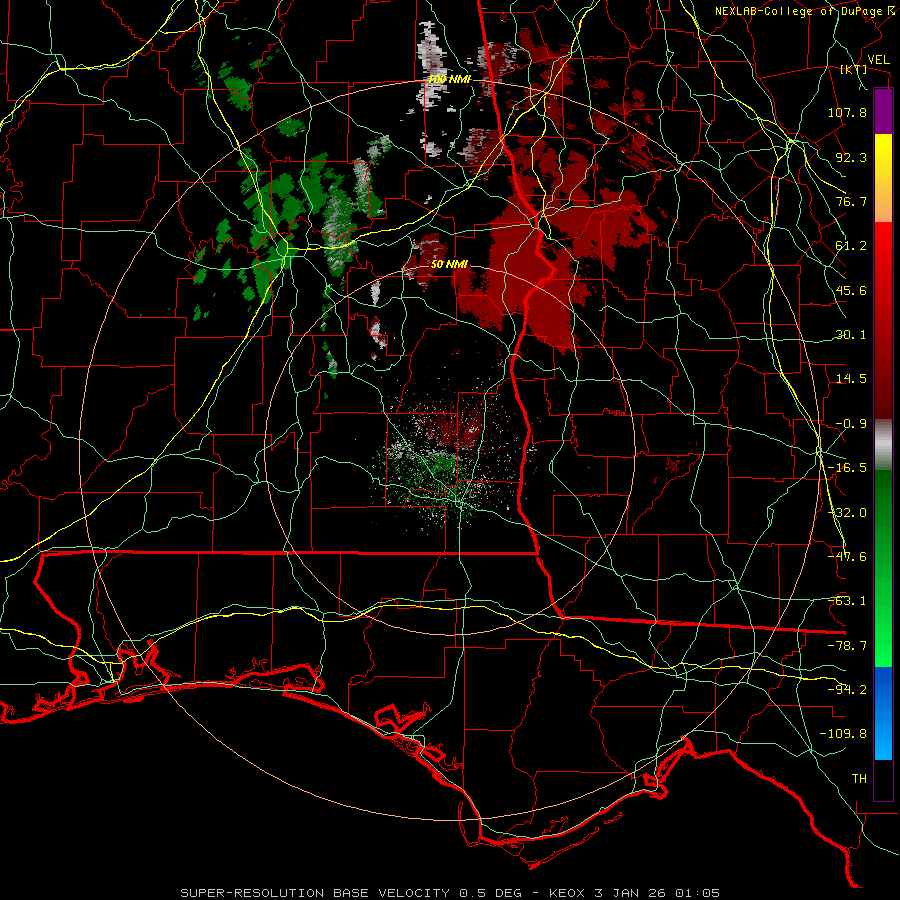Select the -32.0 legend value
Screen dimensions: 900x900
(847, 513)
